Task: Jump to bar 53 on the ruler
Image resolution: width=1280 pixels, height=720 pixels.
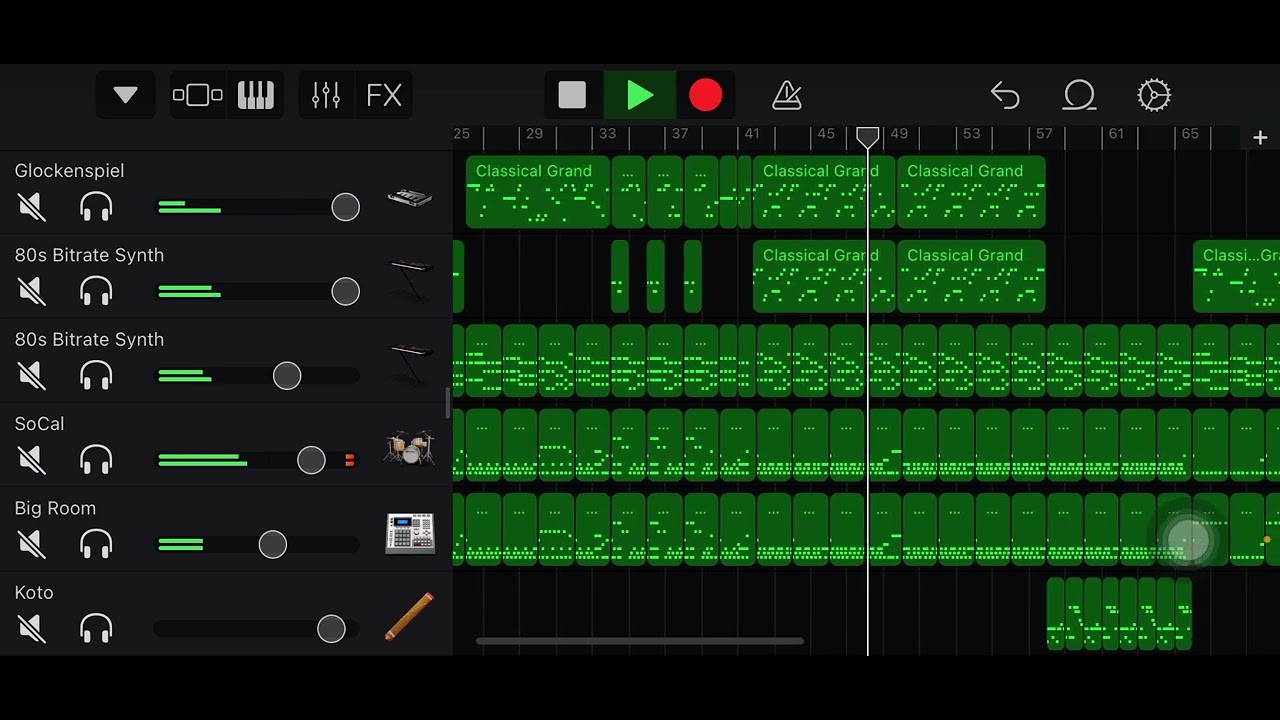Action: pos(972,134)
